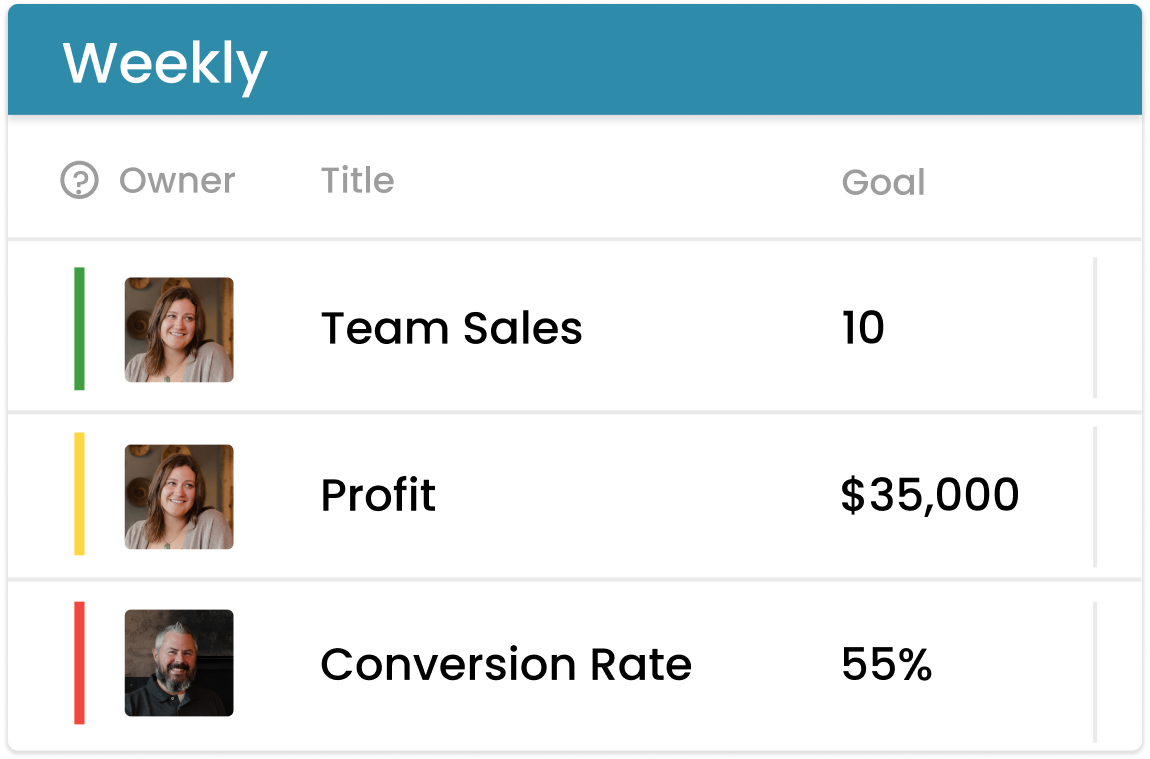Viewport: 1150px width, 759px height.
Task: Select the owner avatar on the Profit row
Action: click(178, 497)
